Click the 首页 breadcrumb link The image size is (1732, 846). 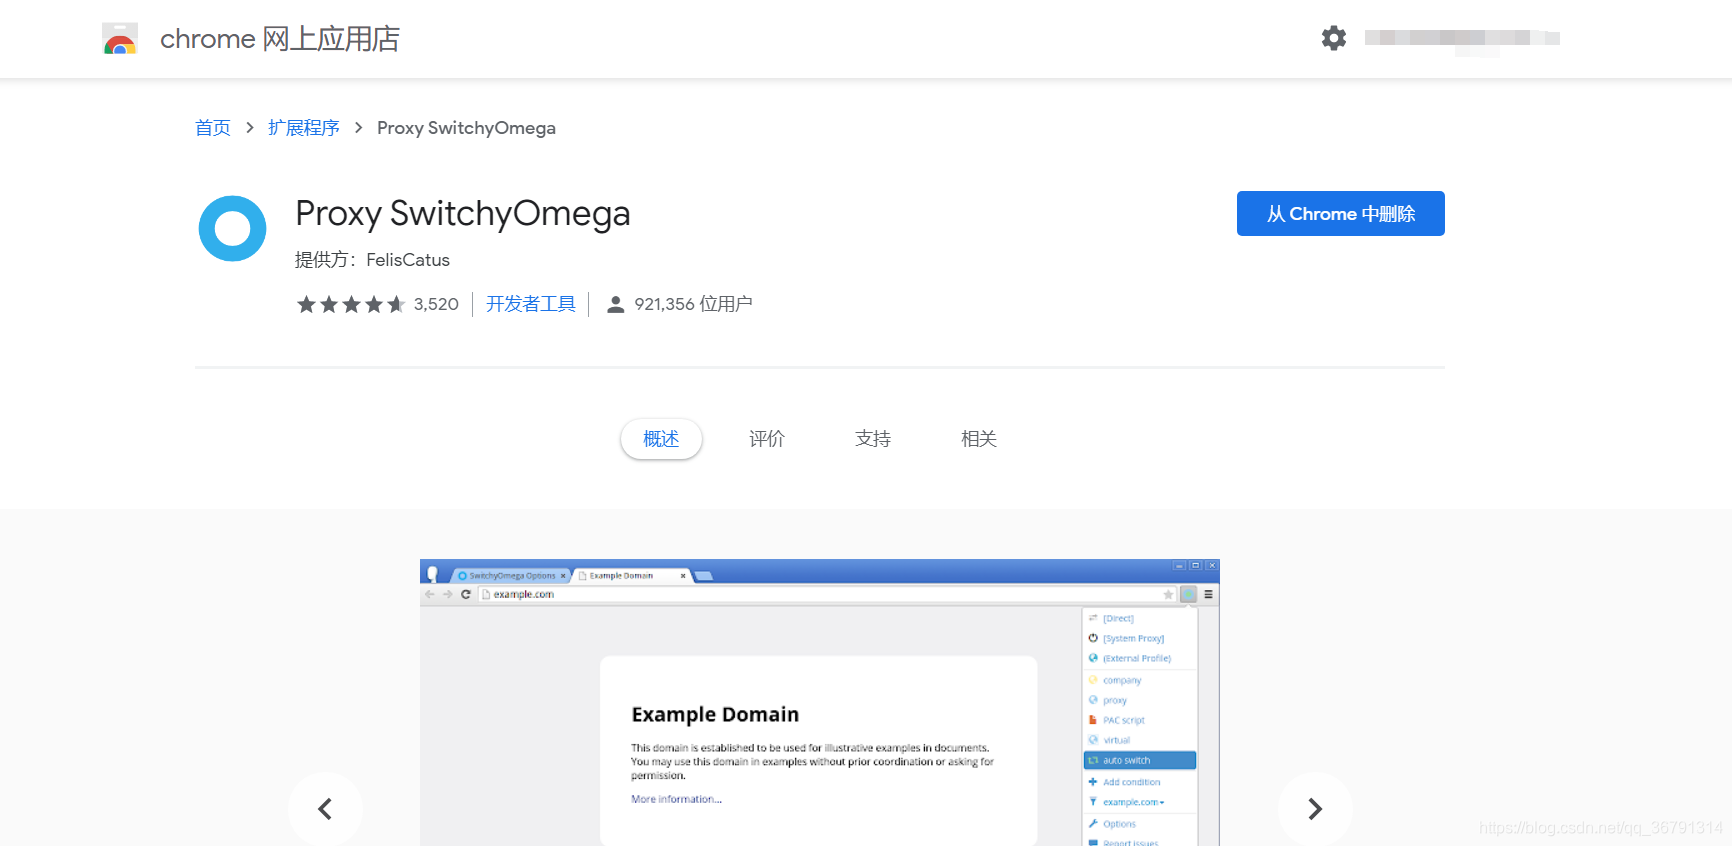pos(213,128)
